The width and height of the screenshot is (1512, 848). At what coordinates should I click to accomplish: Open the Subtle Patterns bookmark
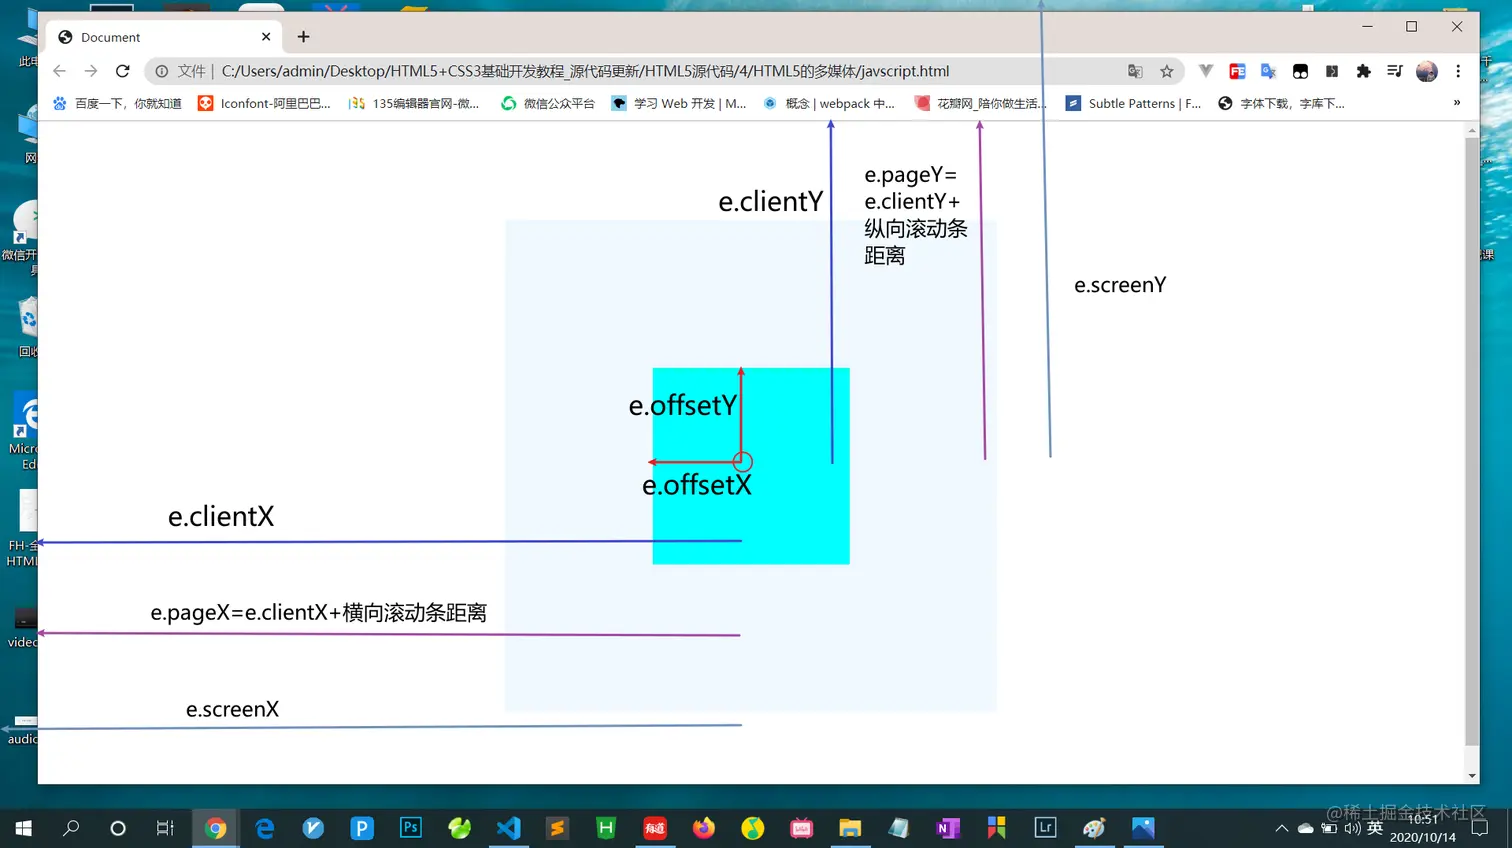(1133, 103)
